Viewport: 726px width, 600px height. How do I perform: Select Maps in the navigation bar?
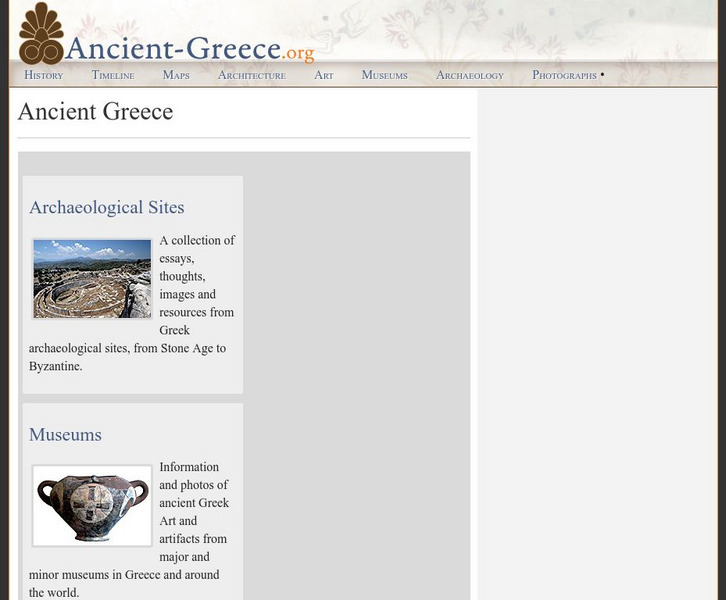click(176, 75)
